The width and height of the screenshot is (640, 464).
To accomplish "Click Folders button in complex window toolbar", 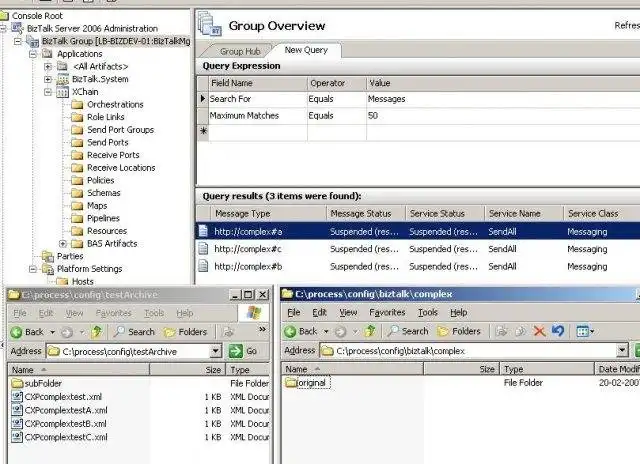I will pyautogui.click(x=459, y=331).
